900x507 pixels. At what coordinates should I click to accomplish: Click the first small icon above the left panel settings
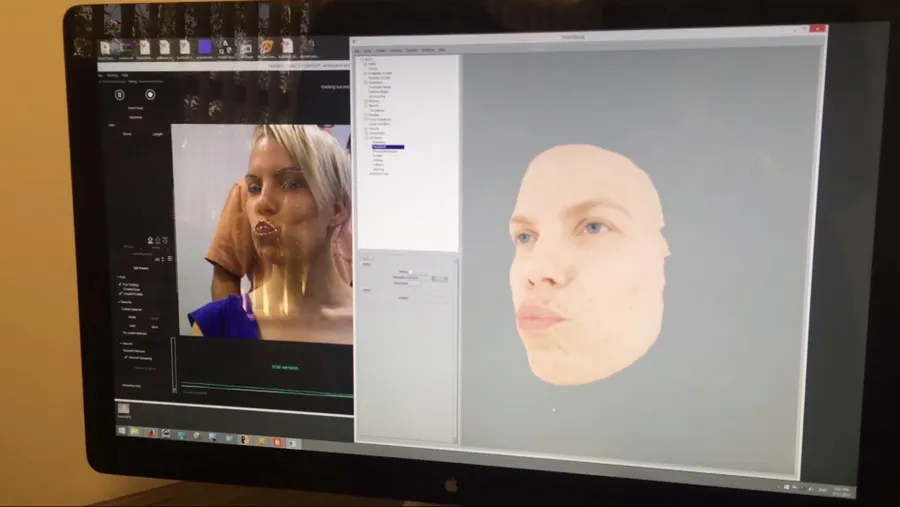coord(150,240)
